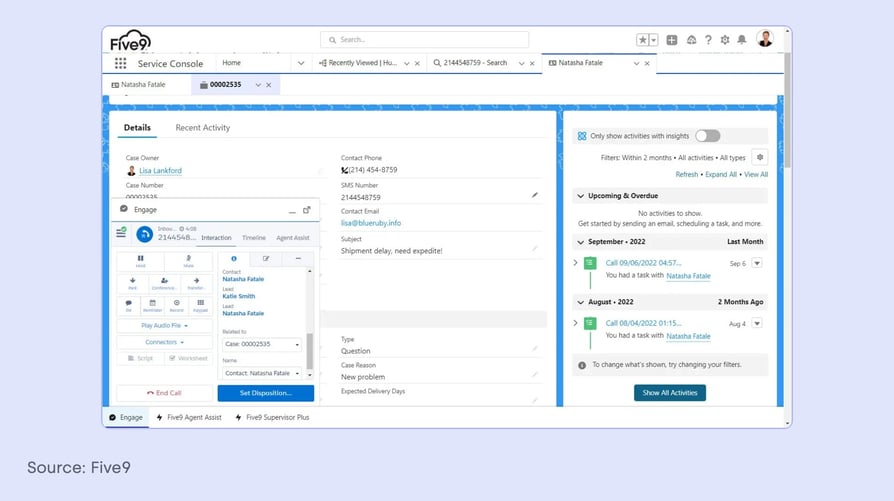The width and height of the screenshot is (894, 501).
Task: Open case owner Lisa Lankford link
Action: pos(160,170)
